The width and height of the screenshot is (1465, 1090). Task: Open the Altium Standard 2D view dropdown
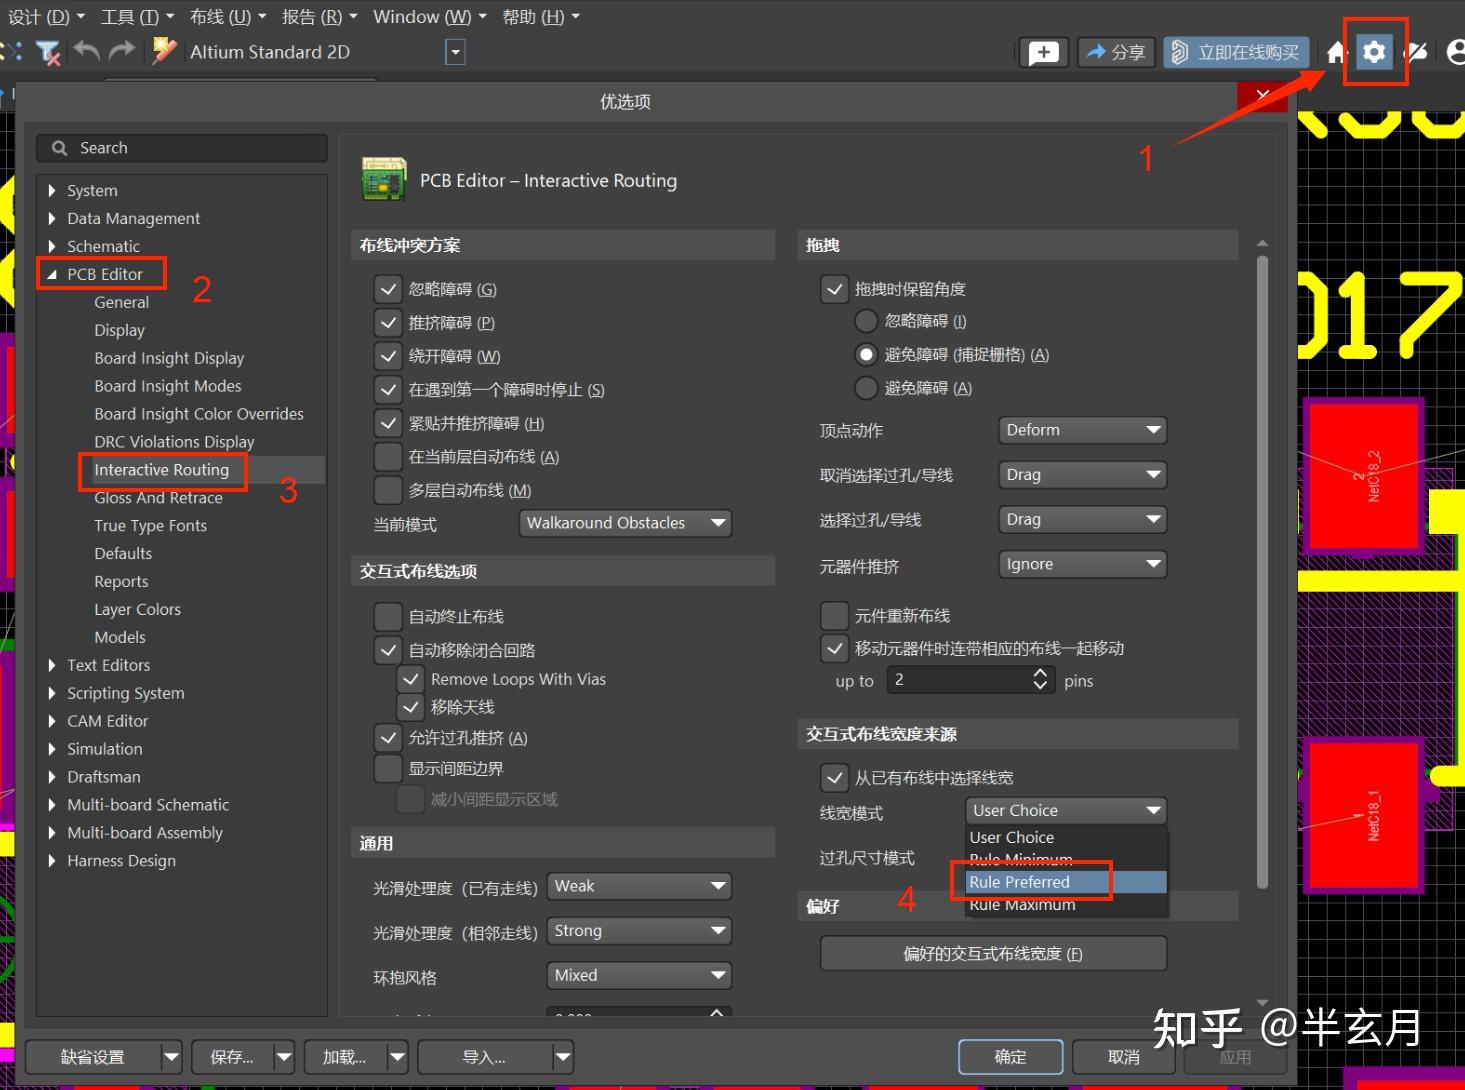[455, 52]
